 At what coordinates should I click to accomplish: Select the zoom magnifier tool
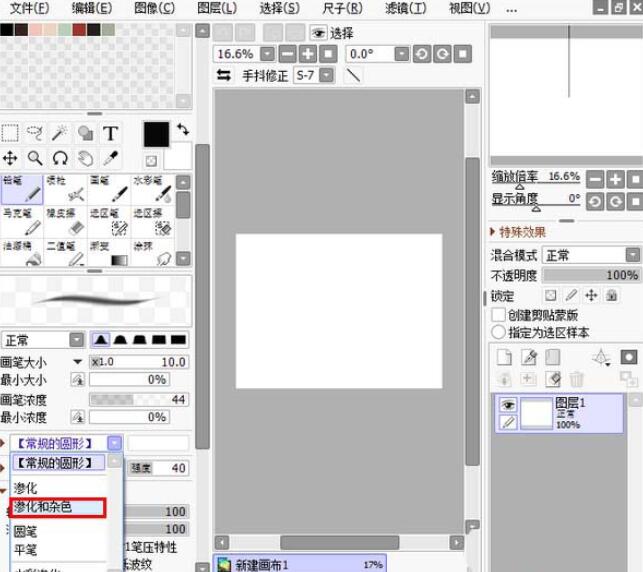[35, 158]
